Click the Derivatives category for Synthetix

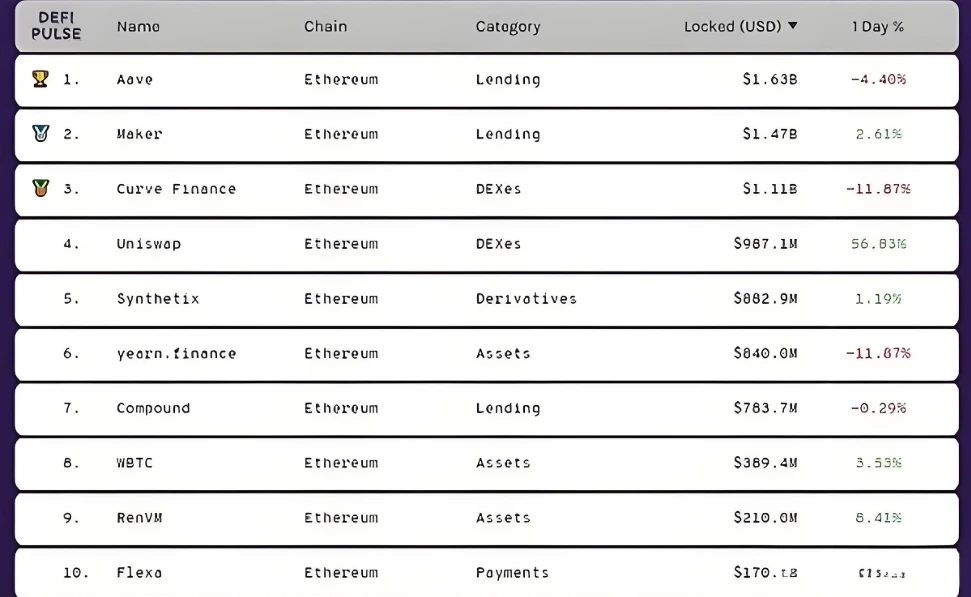coord(526,298)
